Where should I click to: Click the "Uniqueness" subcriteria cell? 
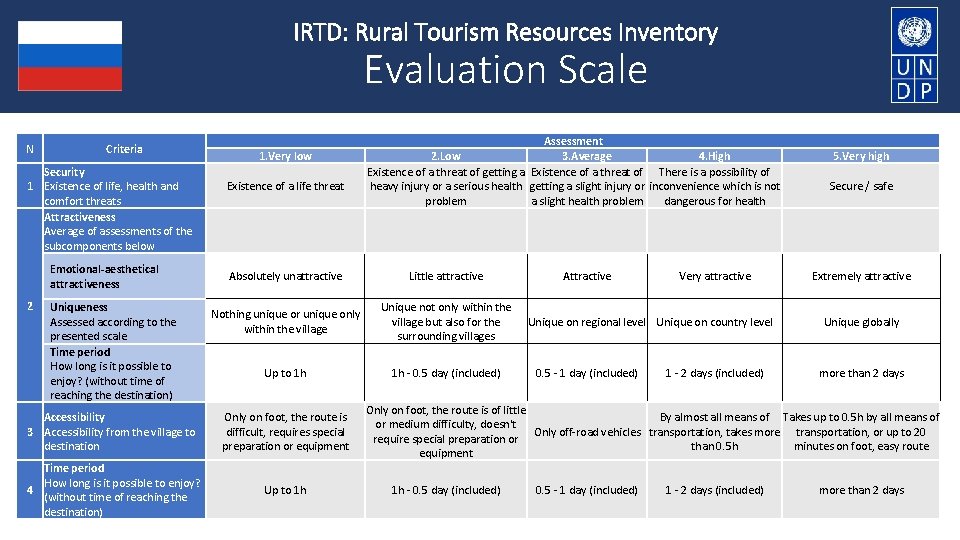pos(124,321)
